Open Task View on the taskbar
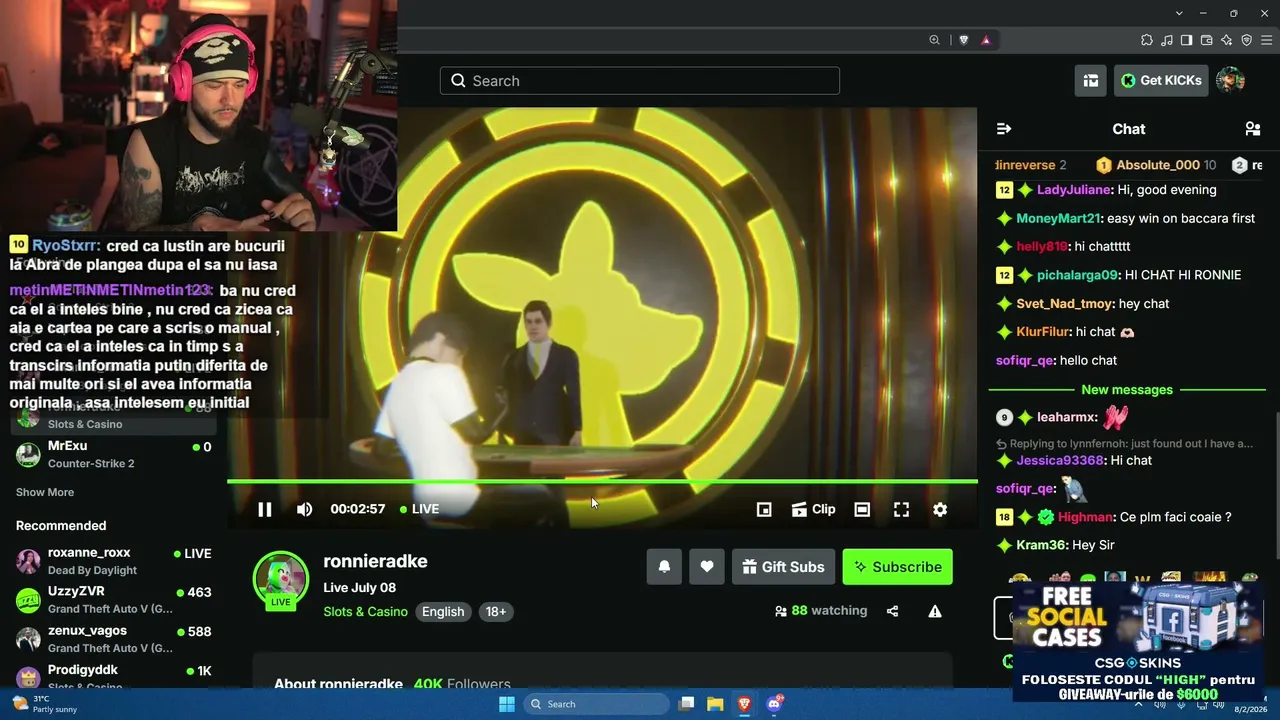The height and width of the screenshot is (720, 1280). click(686, 704)
